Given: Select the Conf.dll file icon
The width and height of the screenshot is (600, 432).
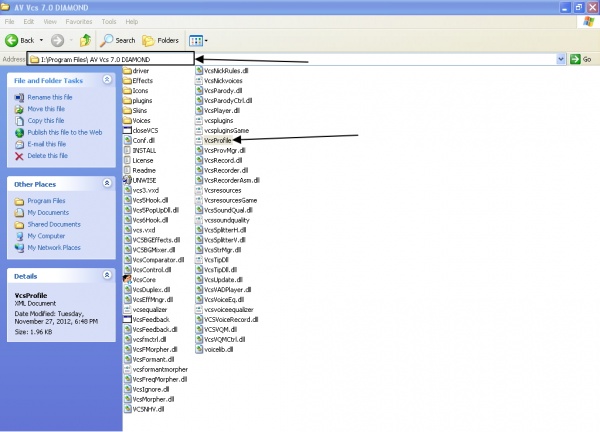Looking at the screenshot, I should [127, 140].
